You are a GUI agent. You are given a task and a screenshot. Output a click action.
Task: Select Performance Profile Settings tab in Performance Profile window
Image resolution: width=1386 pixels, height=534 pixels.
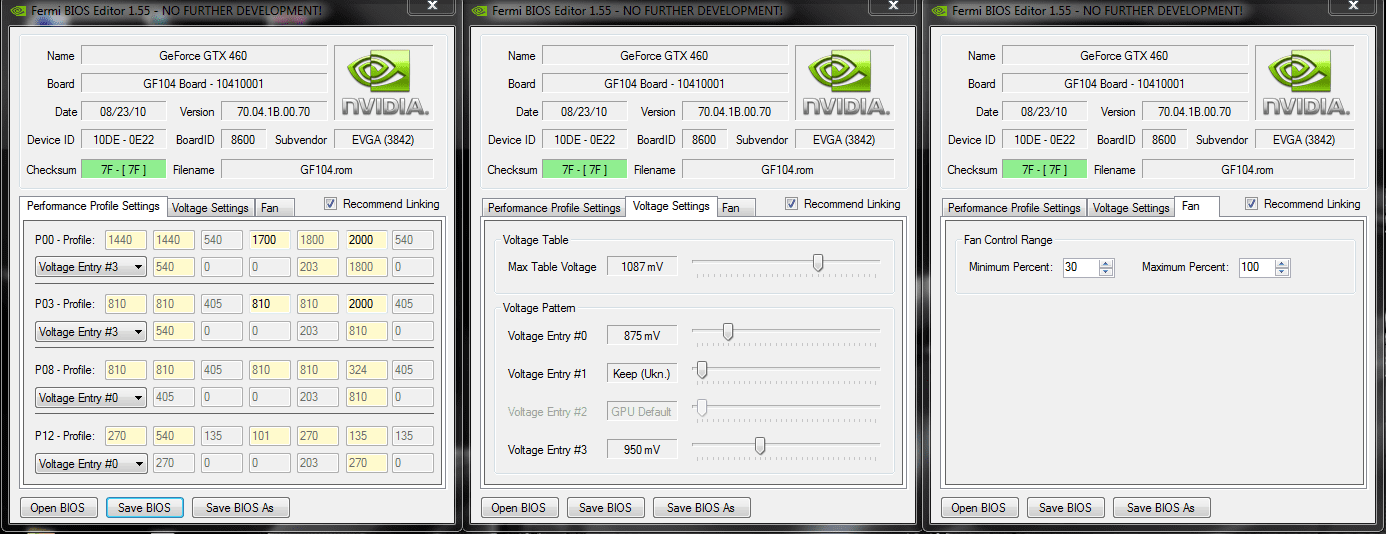tap(93, 206)
